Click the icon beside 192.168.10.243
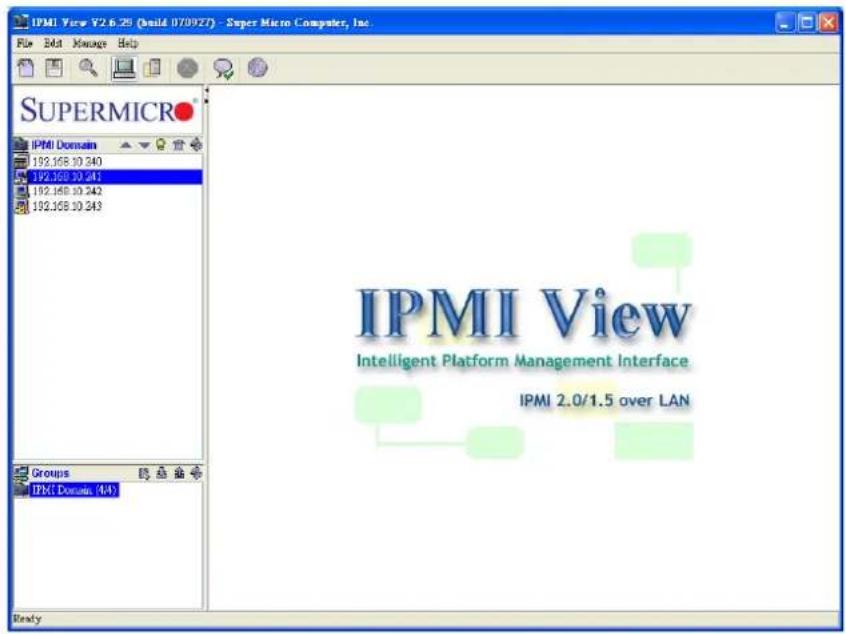This screenshot has width=846, height=634. click(x=22, y=206)
